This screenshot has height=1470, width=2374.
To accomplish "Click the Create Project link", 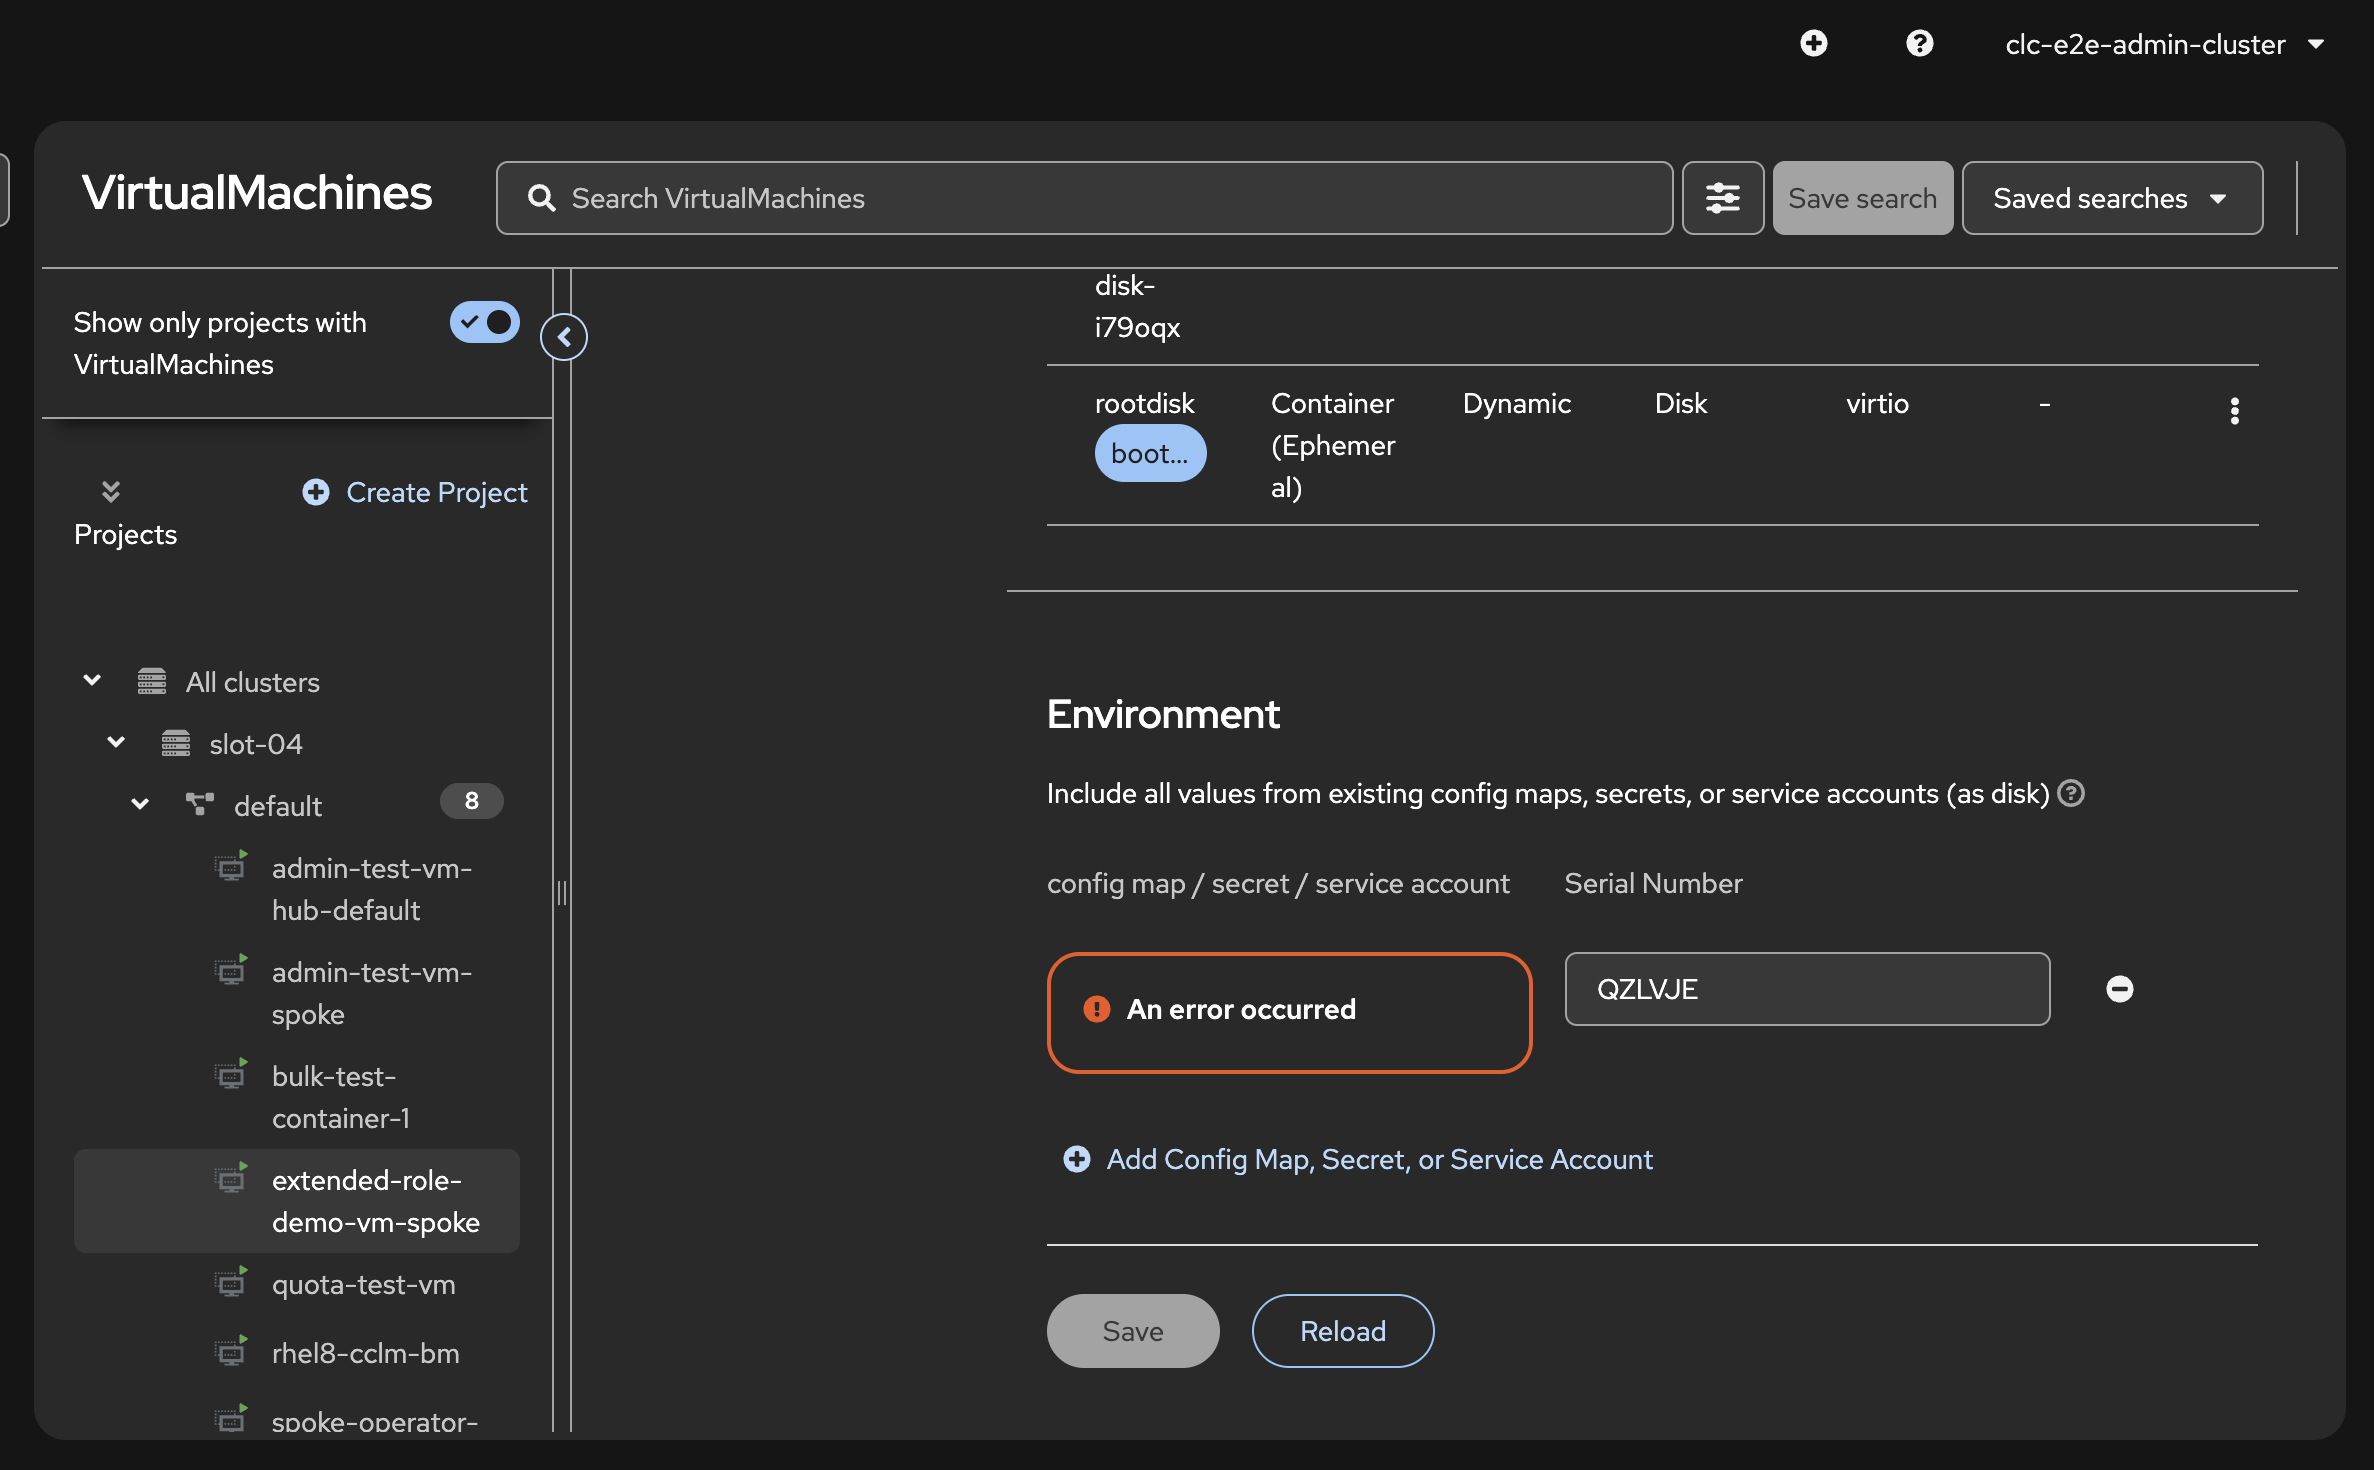I will [x=415, y=492].
